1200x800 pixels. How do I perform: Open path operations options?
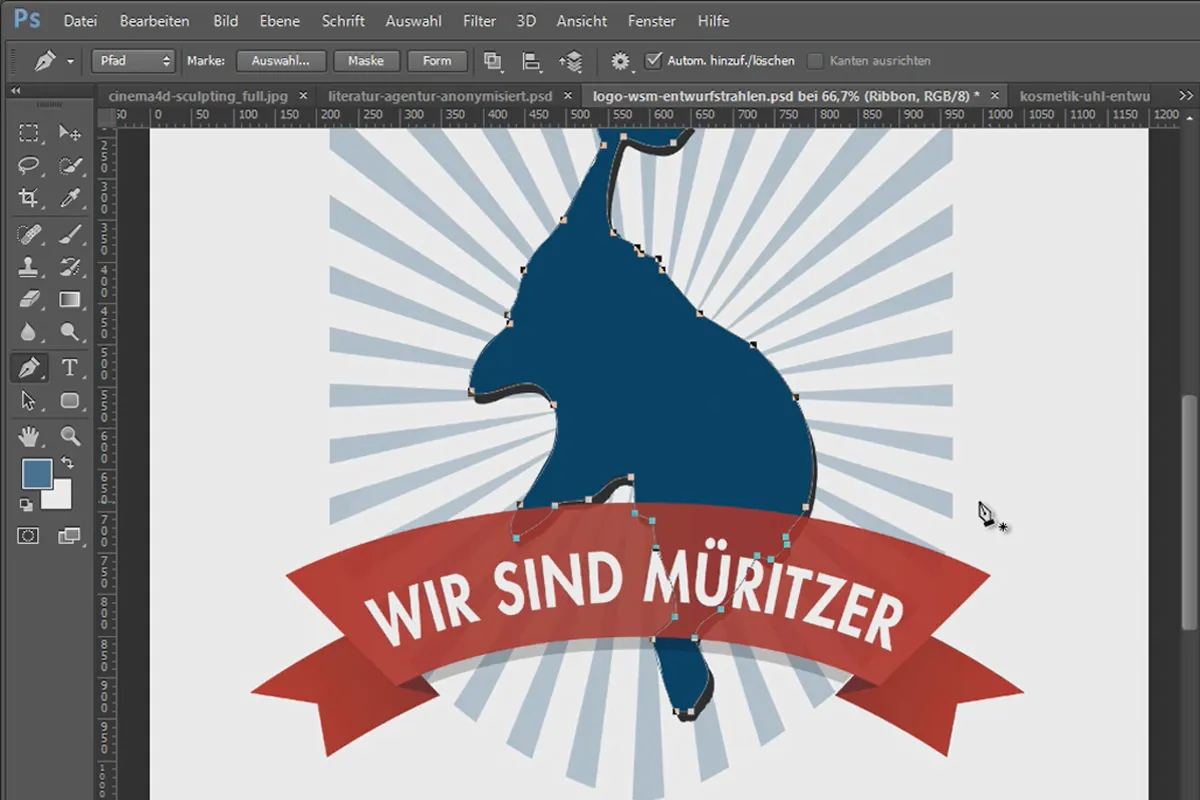click(492, 61)
